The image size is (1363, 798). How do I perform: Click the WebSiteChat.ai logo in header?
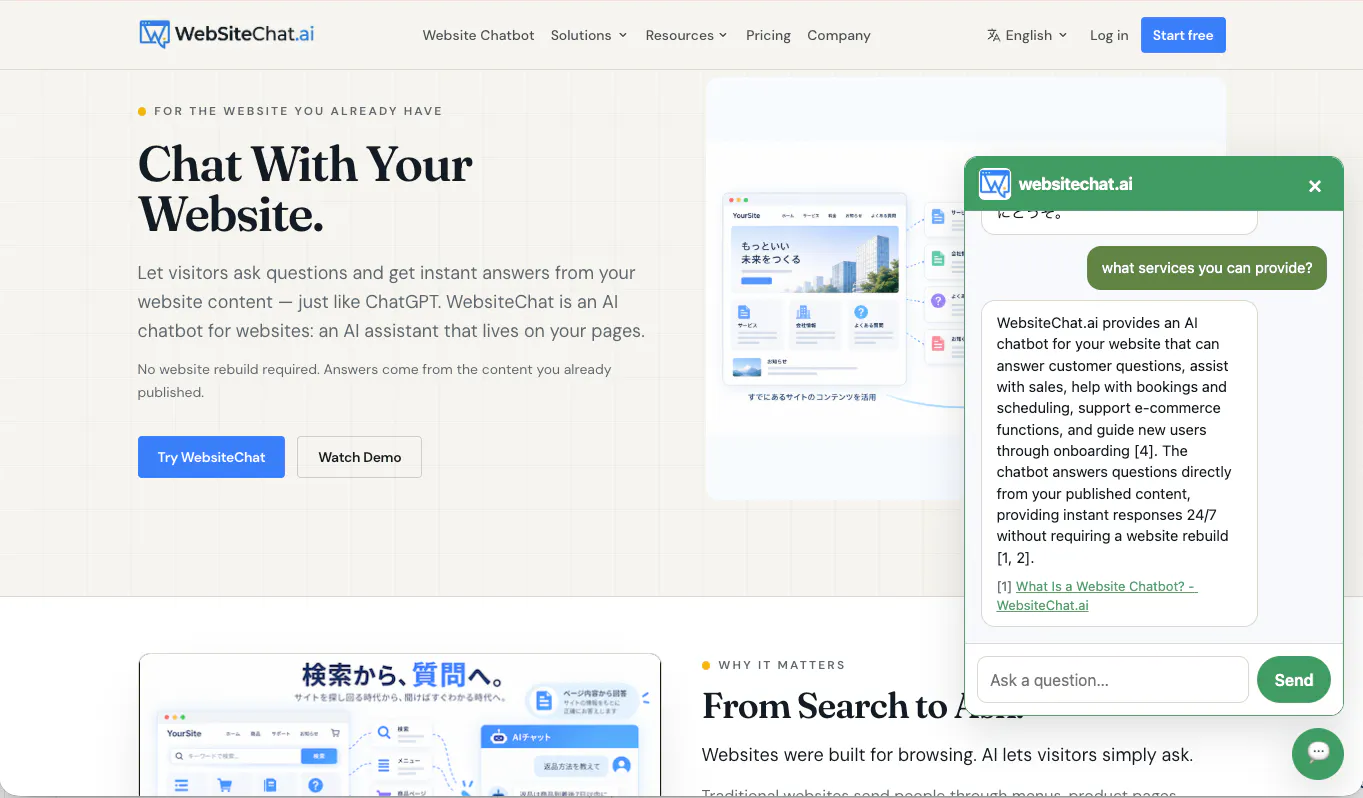pos(227,34)
